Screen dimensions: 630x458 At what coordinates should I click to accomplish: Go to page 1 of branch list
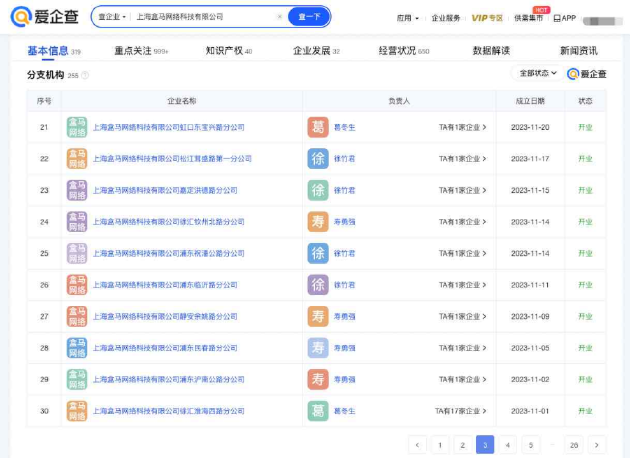pyautogui.click(x=440, y=445)
